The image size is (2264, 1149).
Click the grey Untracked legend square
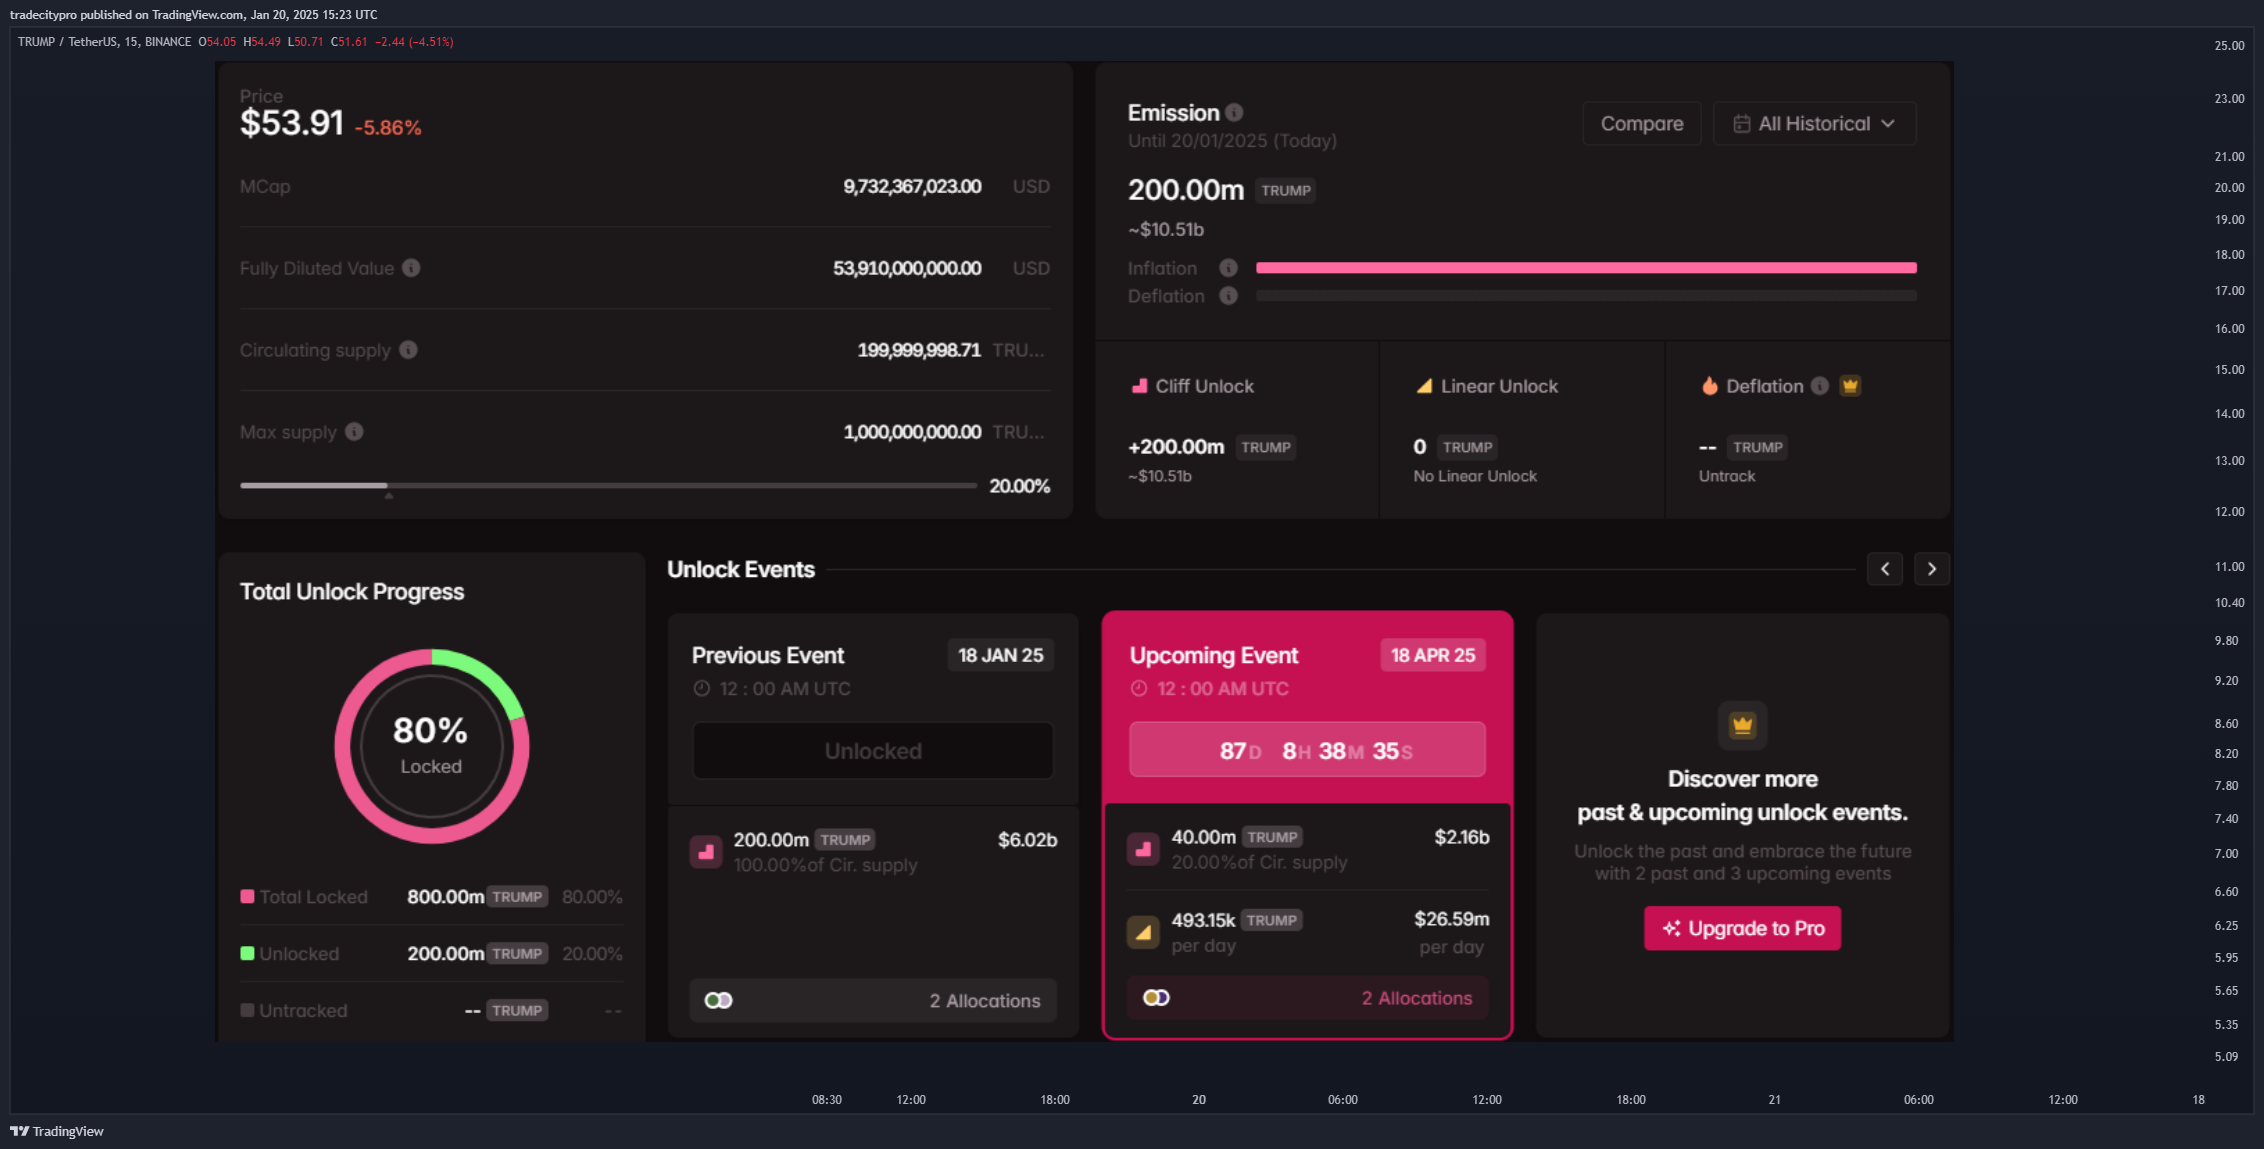point(247,1010)
